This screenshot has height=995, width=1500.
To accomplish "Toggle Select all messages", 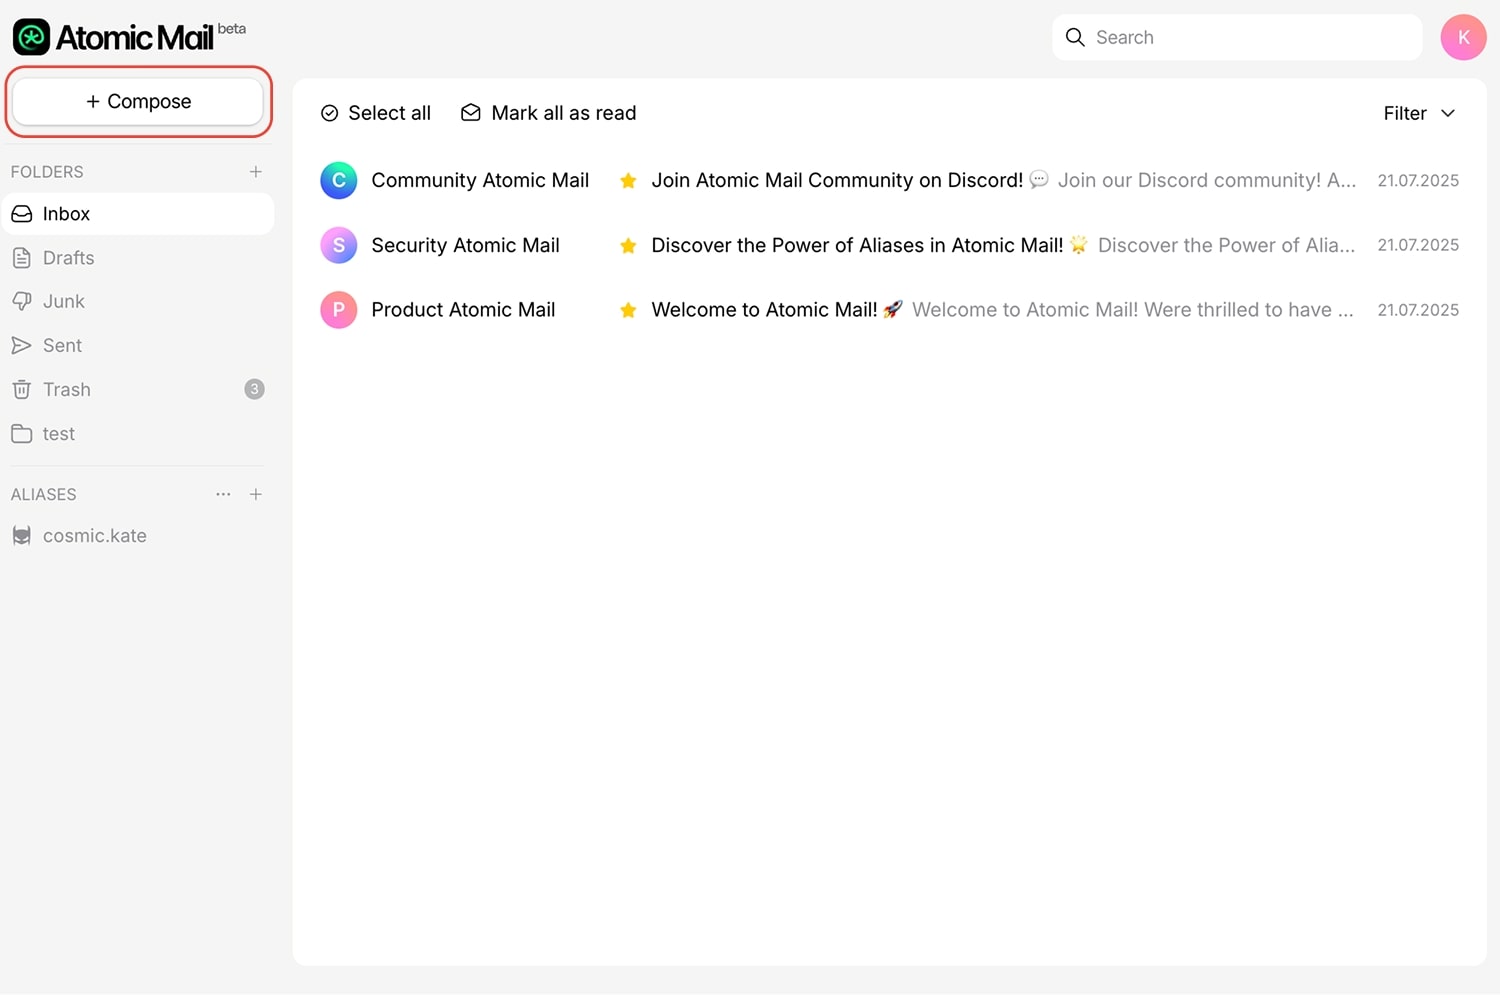I will [x=375, y=113].
